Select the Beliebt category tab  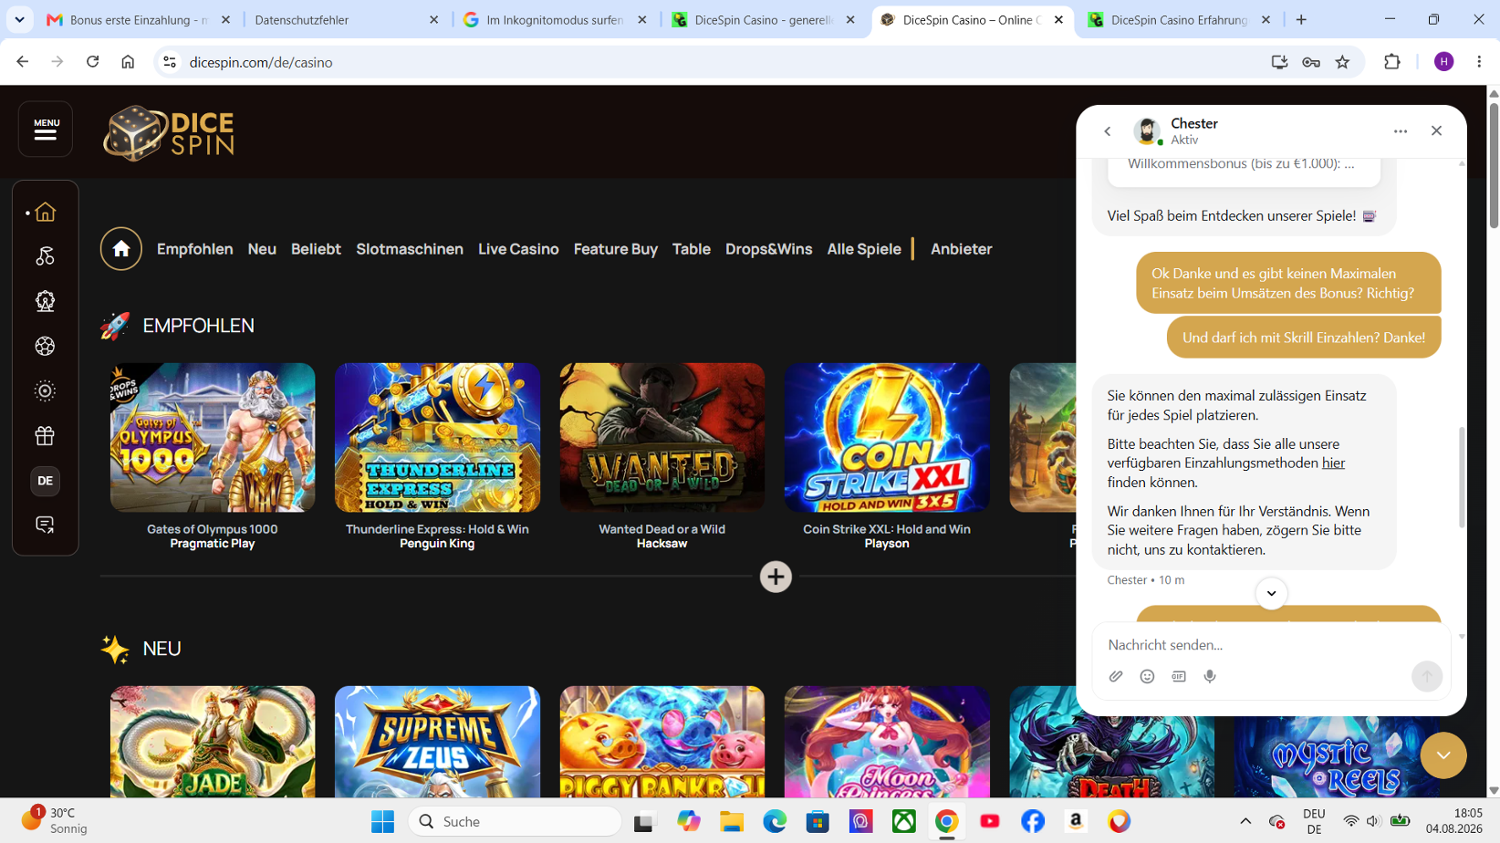[316, 249]
